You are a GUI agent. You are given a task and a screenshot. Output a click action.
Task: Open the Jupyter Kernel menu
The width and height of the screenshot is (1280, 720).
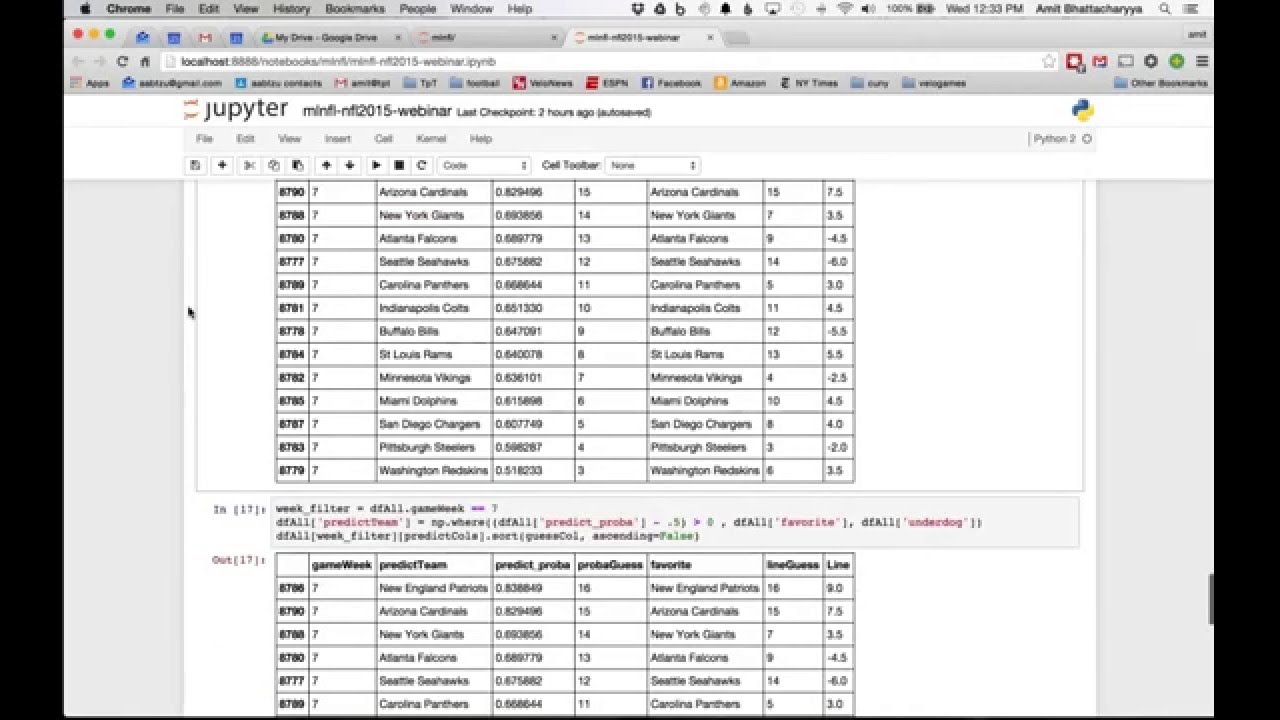431,139
